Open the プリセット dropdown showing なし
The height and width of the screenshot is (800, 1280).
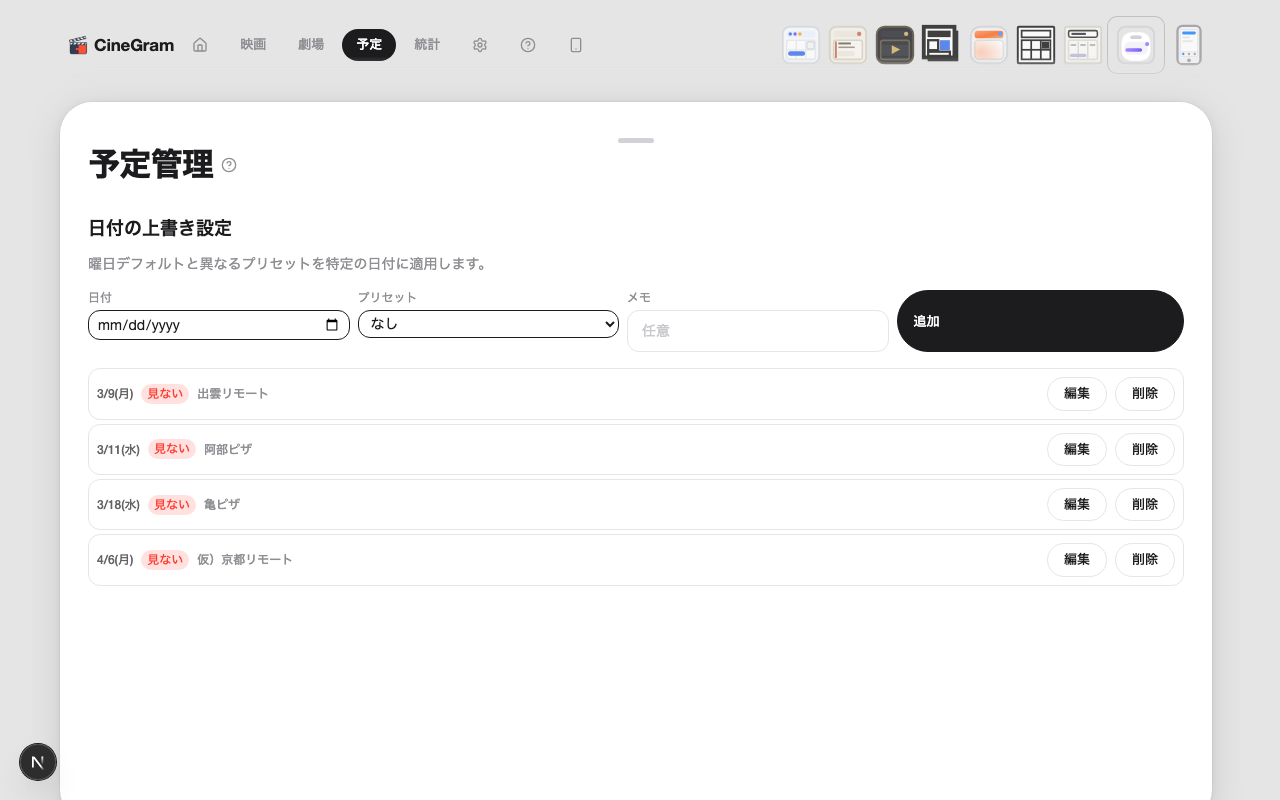coord(488,324)
